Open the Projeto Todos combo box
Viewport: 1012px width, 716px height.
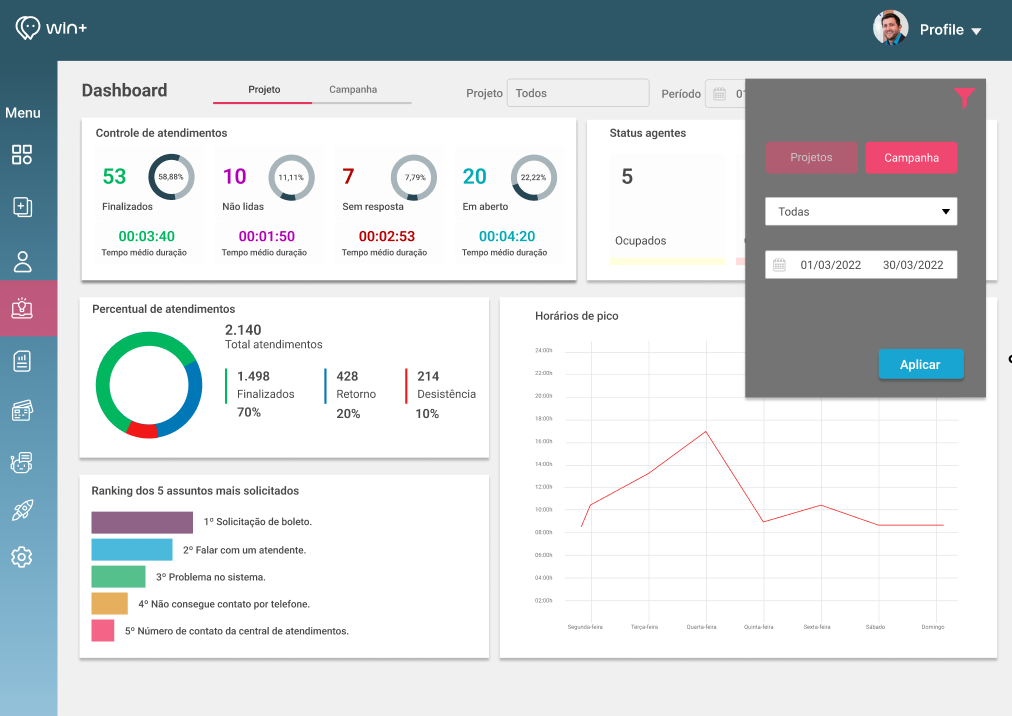pyautogui.click(x=578, y=93)
